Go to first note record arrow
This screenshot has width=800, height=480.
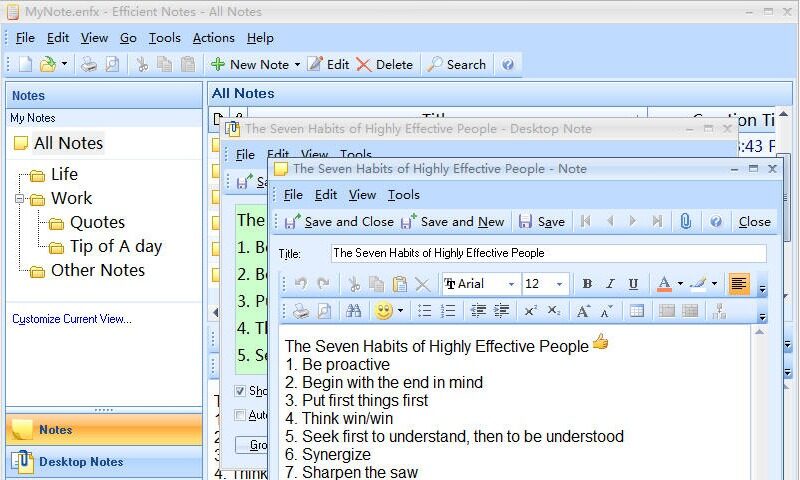point(586,221)
